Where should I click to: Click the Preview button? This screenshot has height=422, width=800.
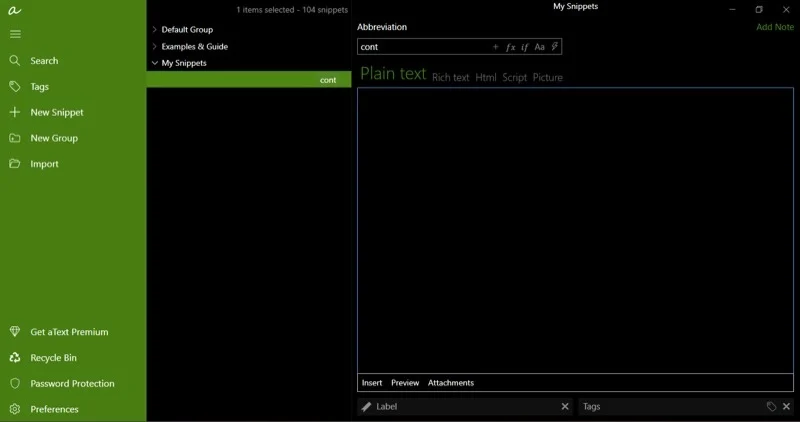pos(405,383)
